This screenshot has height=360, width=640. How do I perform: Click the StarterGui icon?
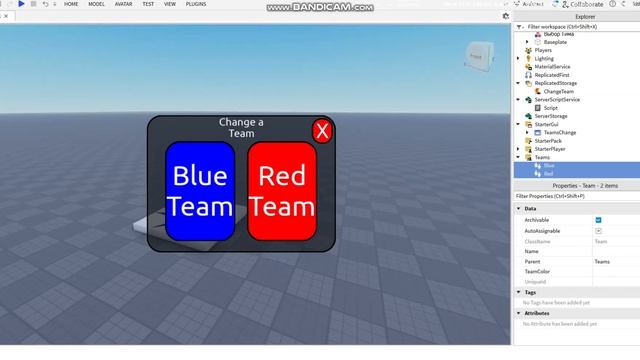528,124
